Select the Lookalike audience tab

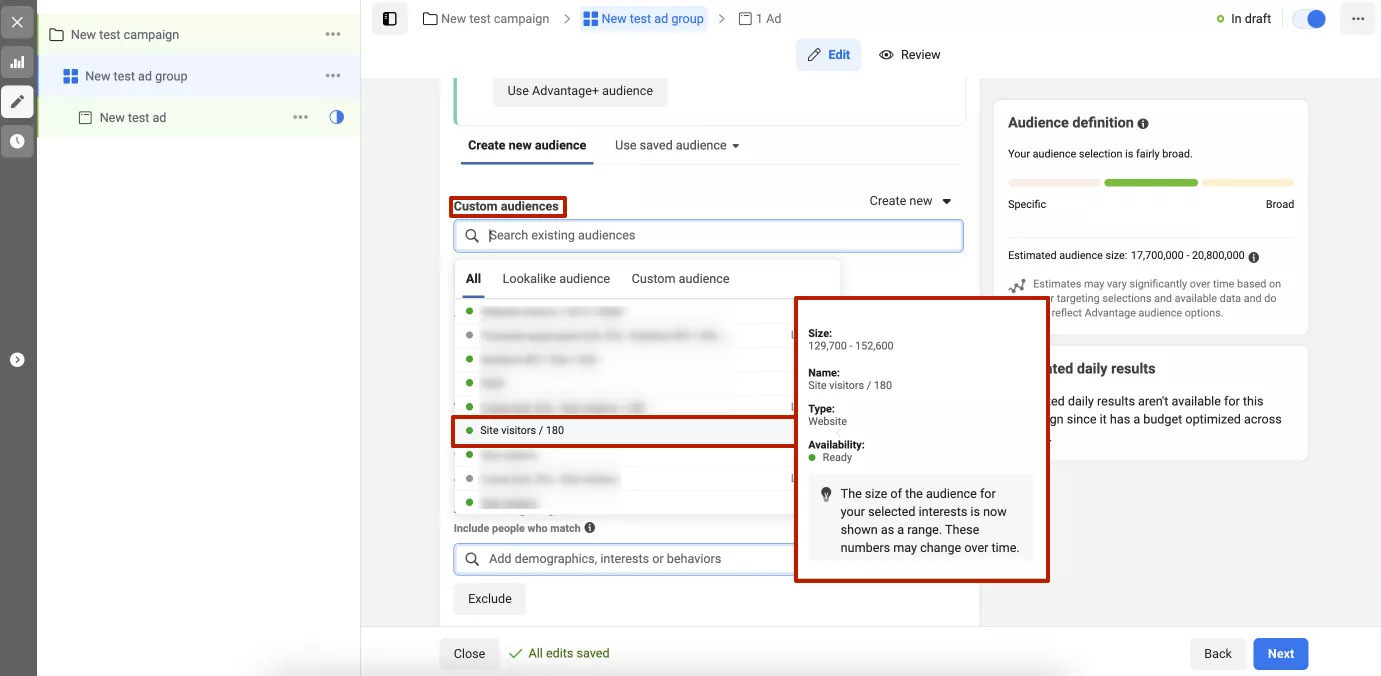pyautogui.click(x=556, y=279)
